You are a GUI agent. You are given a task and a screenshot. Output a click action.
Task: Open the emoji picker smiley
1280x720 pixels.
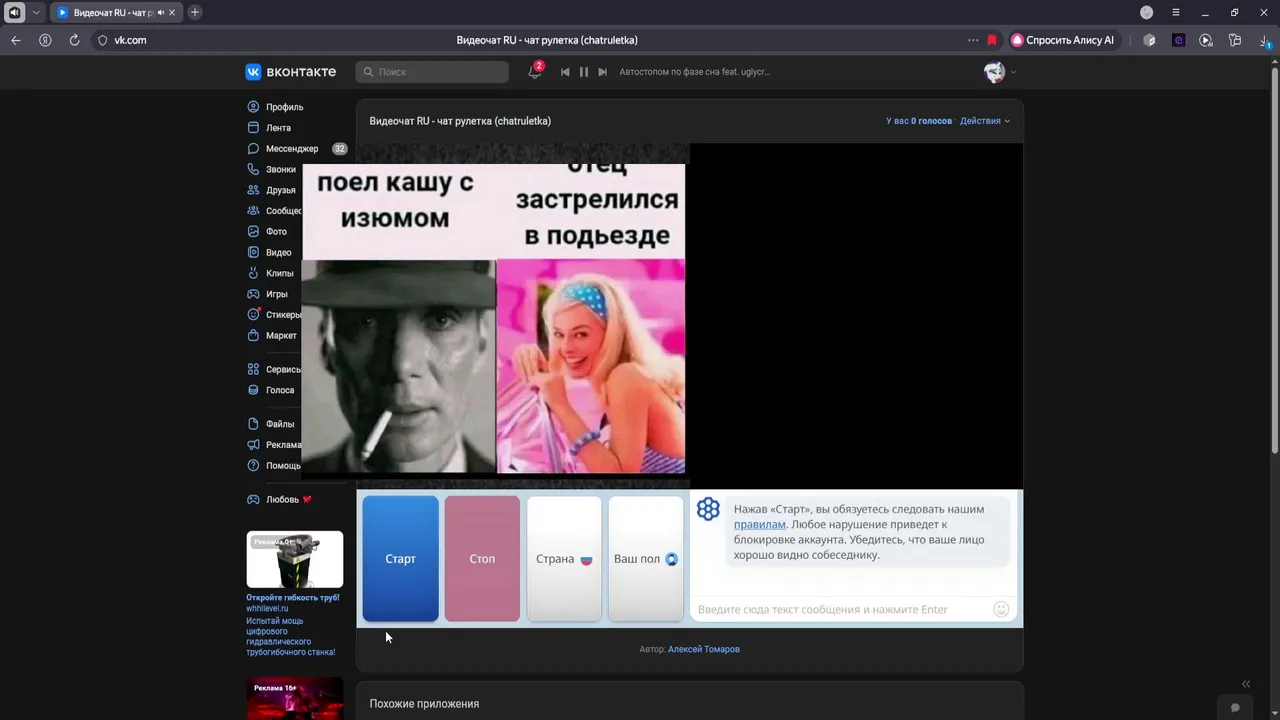(x=1001, y=609)
